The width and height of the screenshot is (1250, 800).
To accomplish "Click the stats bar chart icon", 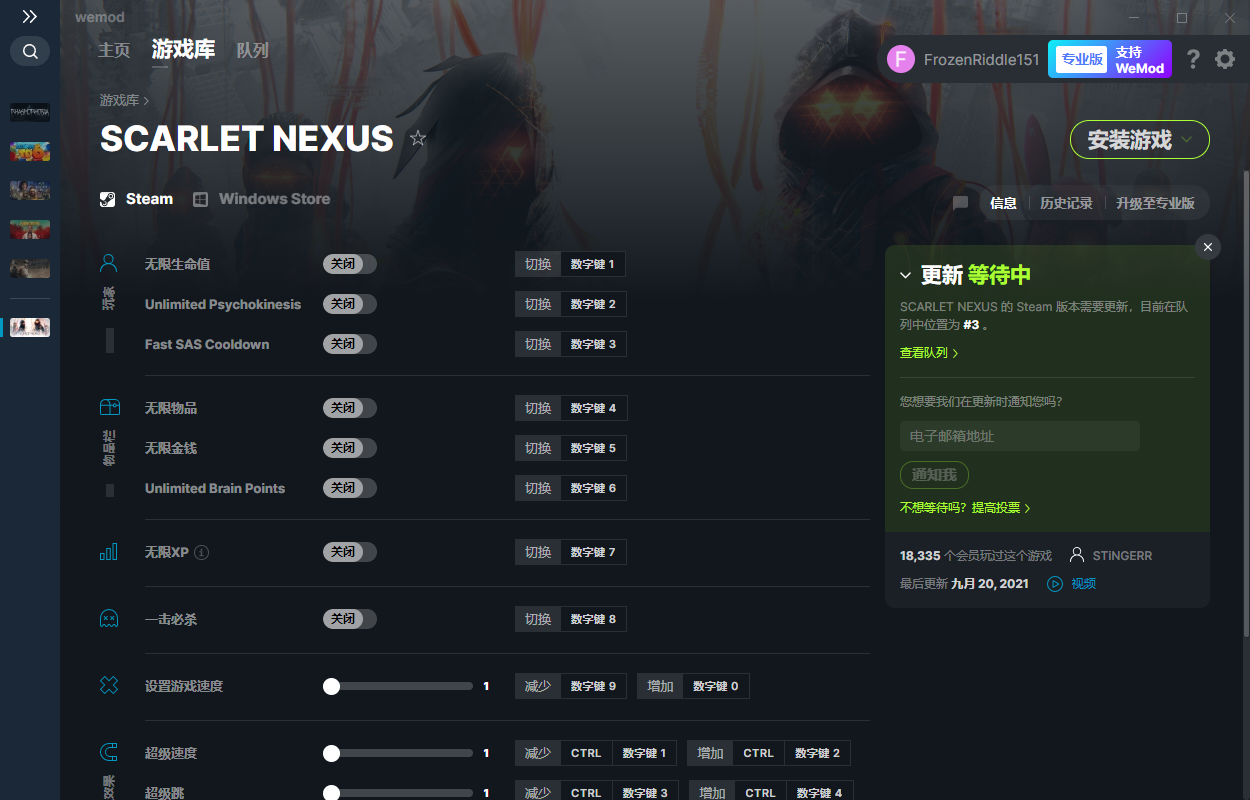I will coord(109,552).
